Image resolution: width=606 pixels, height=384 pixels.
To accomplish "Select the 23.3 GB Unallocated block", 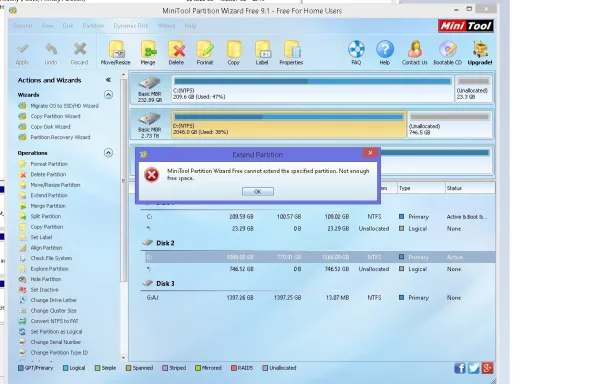I will [473, 89].
